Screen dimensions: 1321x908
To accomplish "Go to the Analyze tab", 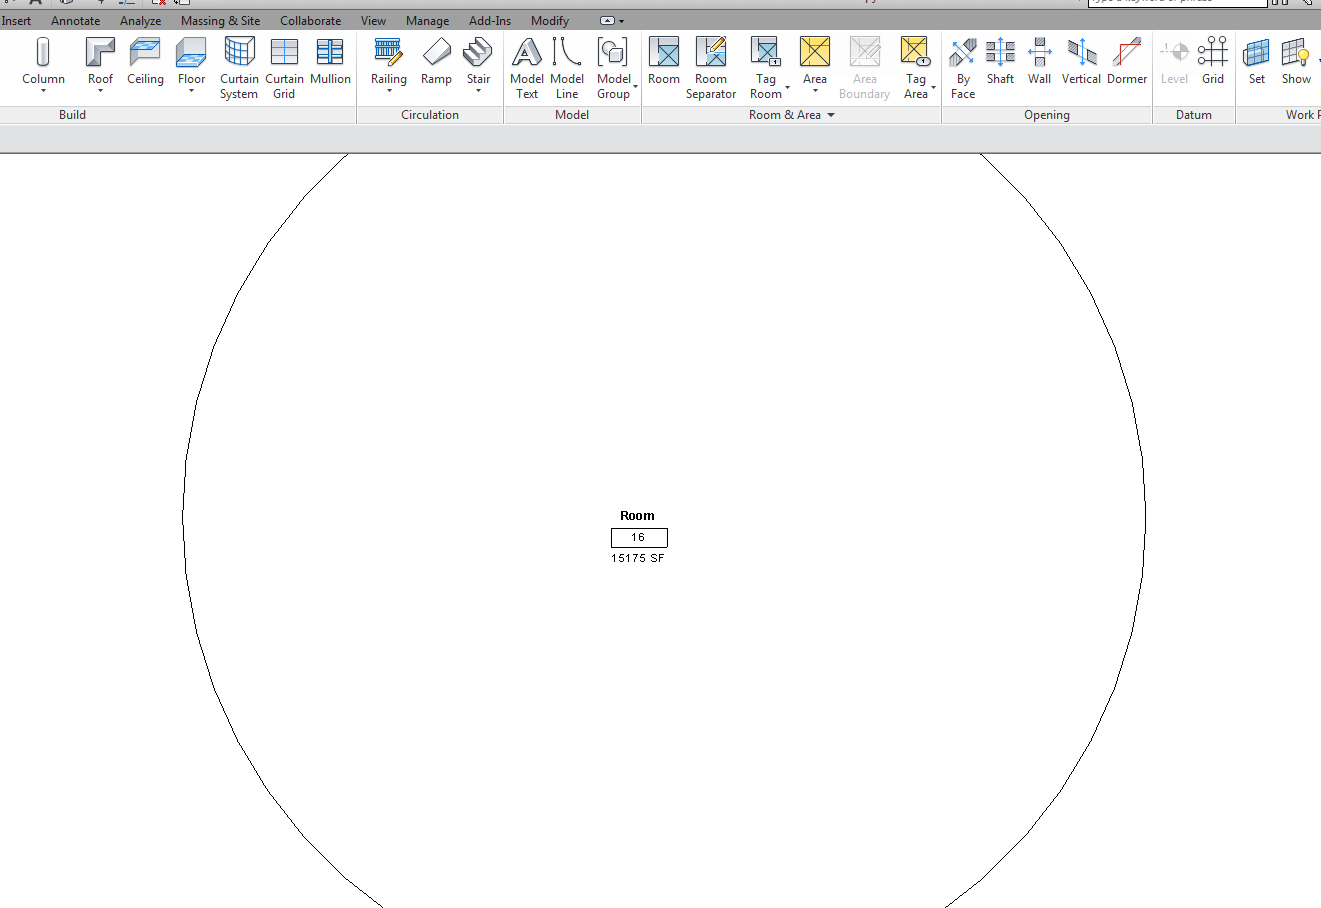I will [x=140, y=21].
